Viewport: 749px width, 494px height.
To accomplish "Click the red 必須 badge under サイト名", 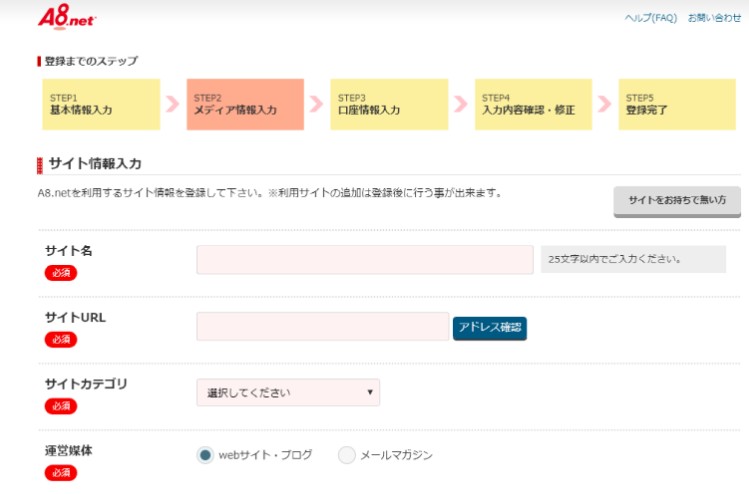I will coord(61,273).
